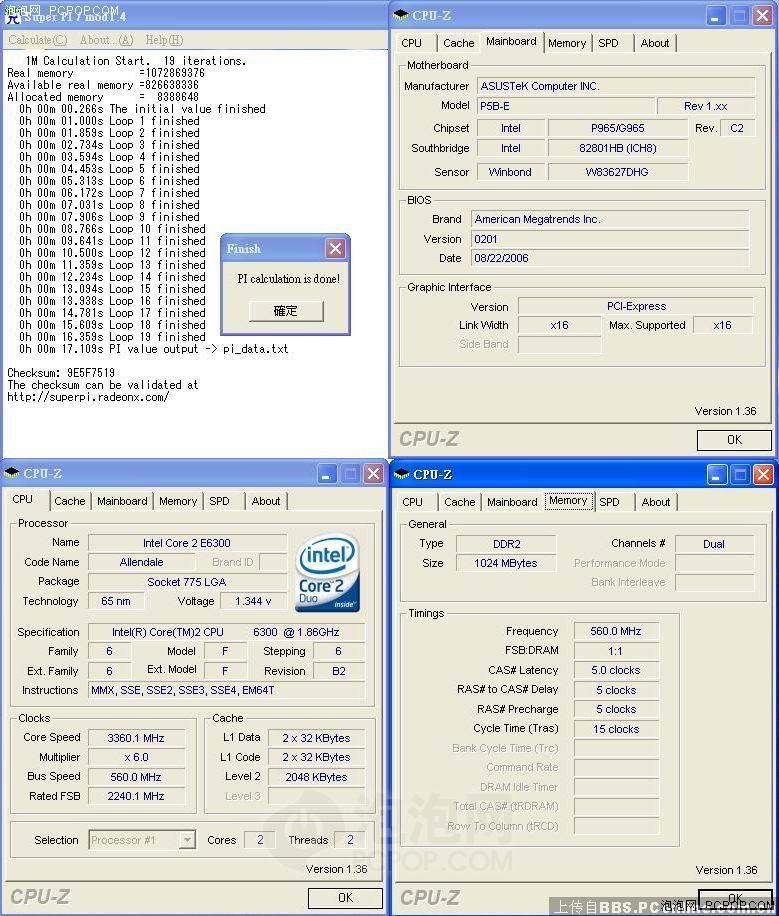
Task: Click the Channels Dual value
Action: click(x=714, y=544)
